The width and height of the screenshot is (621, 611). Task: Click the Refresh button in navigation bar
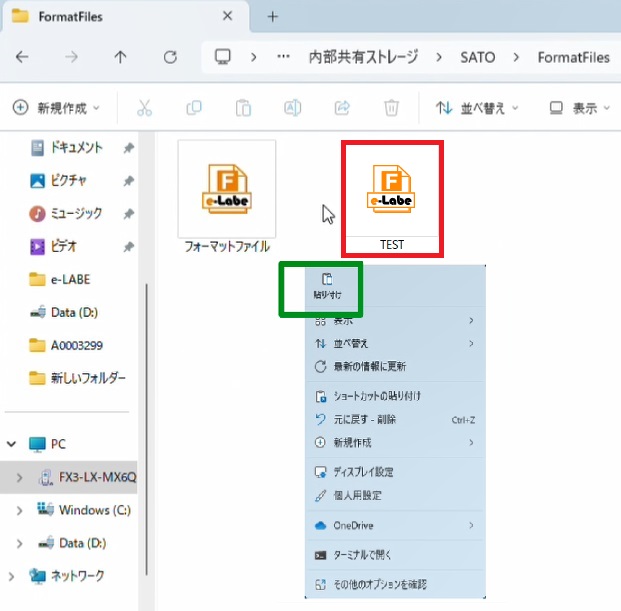(x=170, y=57)
